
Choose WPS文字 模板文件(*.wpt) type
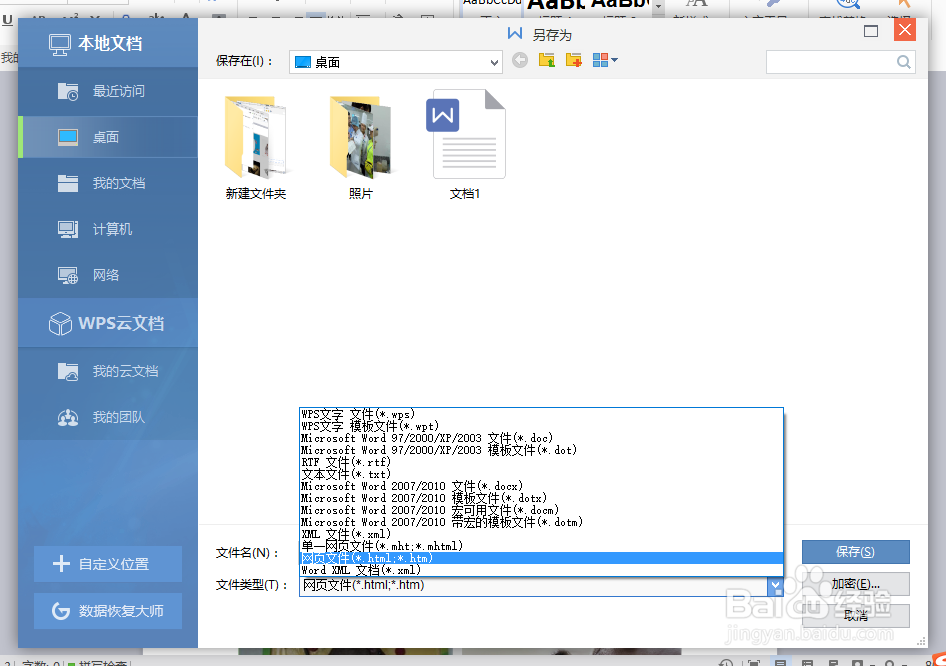tap(541, 426)
